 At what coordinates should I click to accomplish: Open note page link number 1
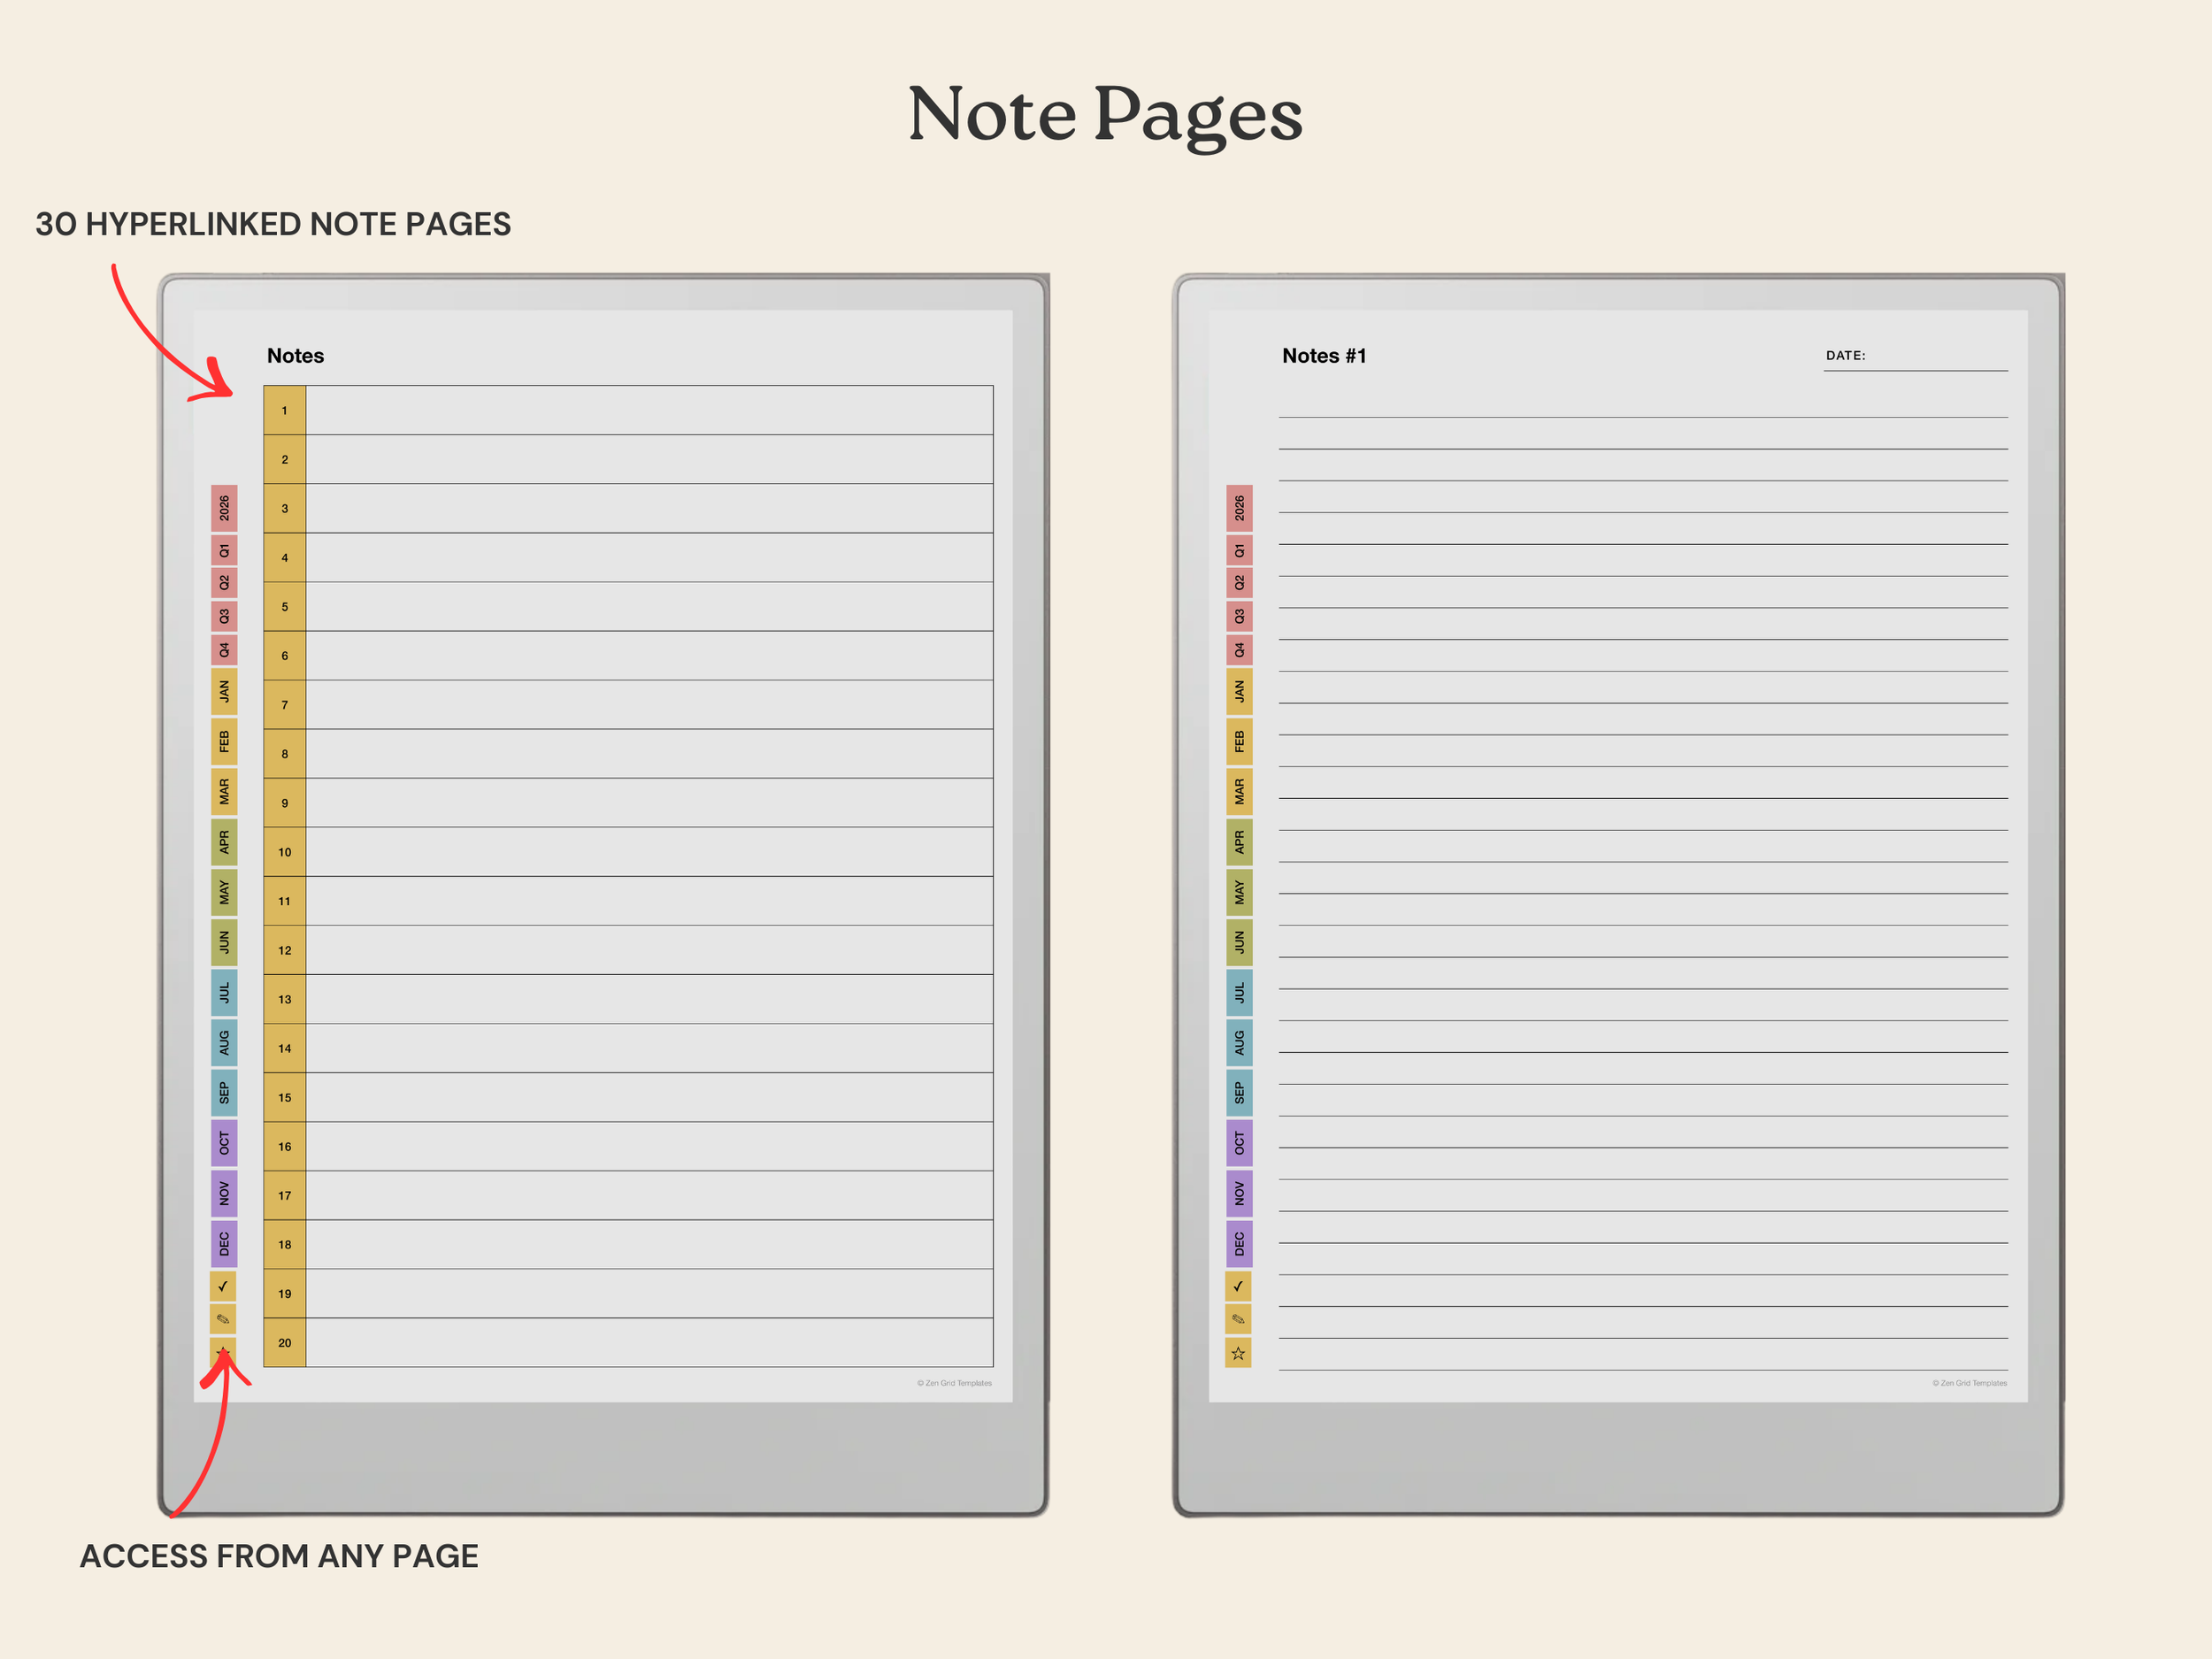click(285, 410)
